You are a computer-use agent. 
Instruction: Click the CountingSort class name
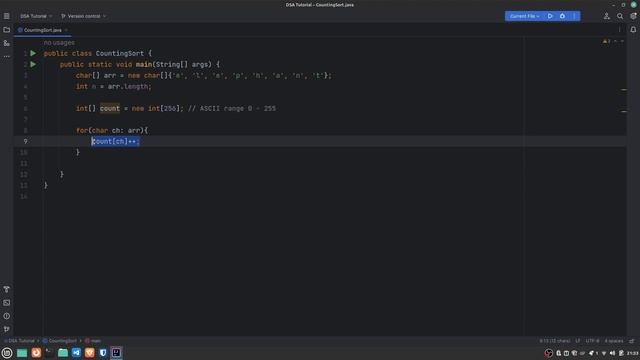[x=120, y=53]
